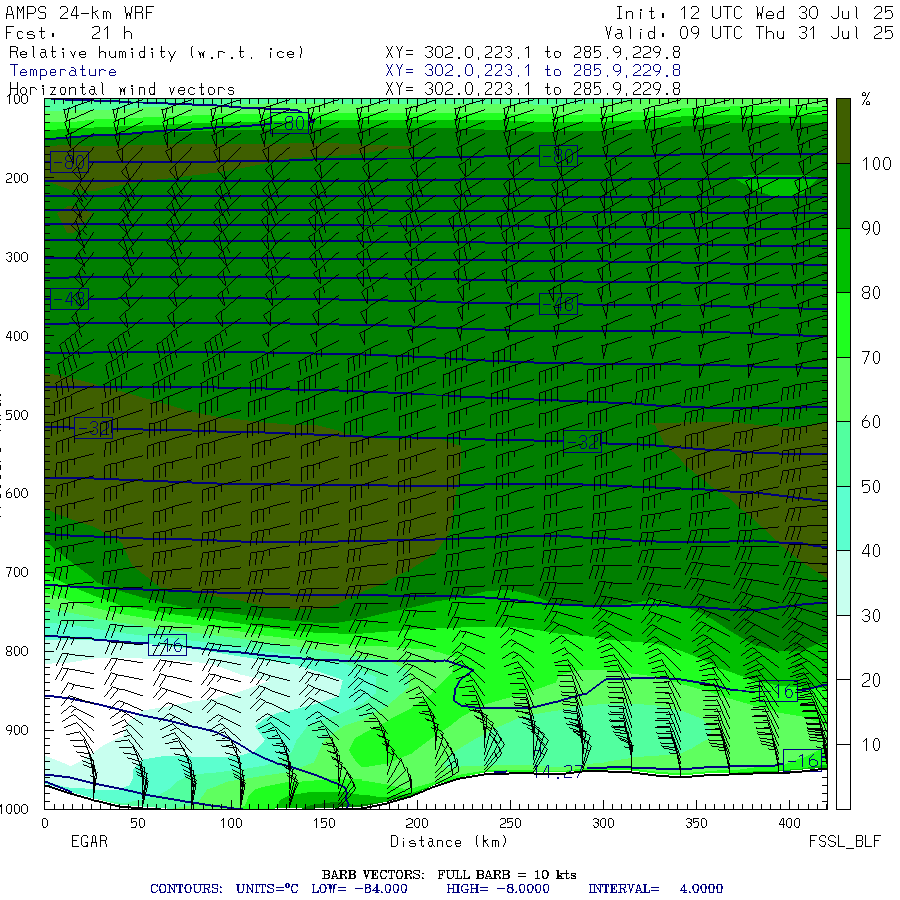Select the distance axis "350" label

pos(696,823)
